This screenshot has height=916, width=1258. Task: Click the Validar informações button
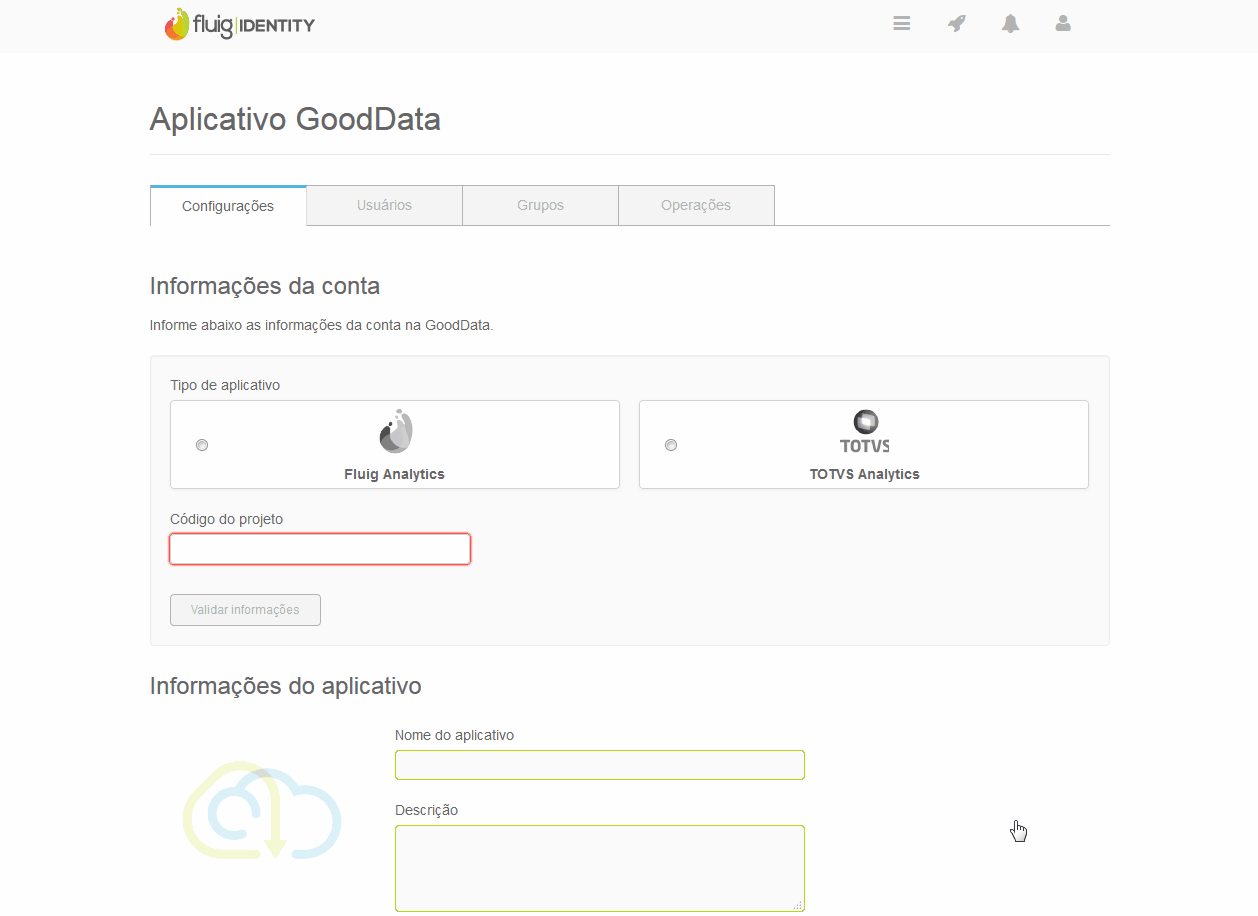click(245, 610)
